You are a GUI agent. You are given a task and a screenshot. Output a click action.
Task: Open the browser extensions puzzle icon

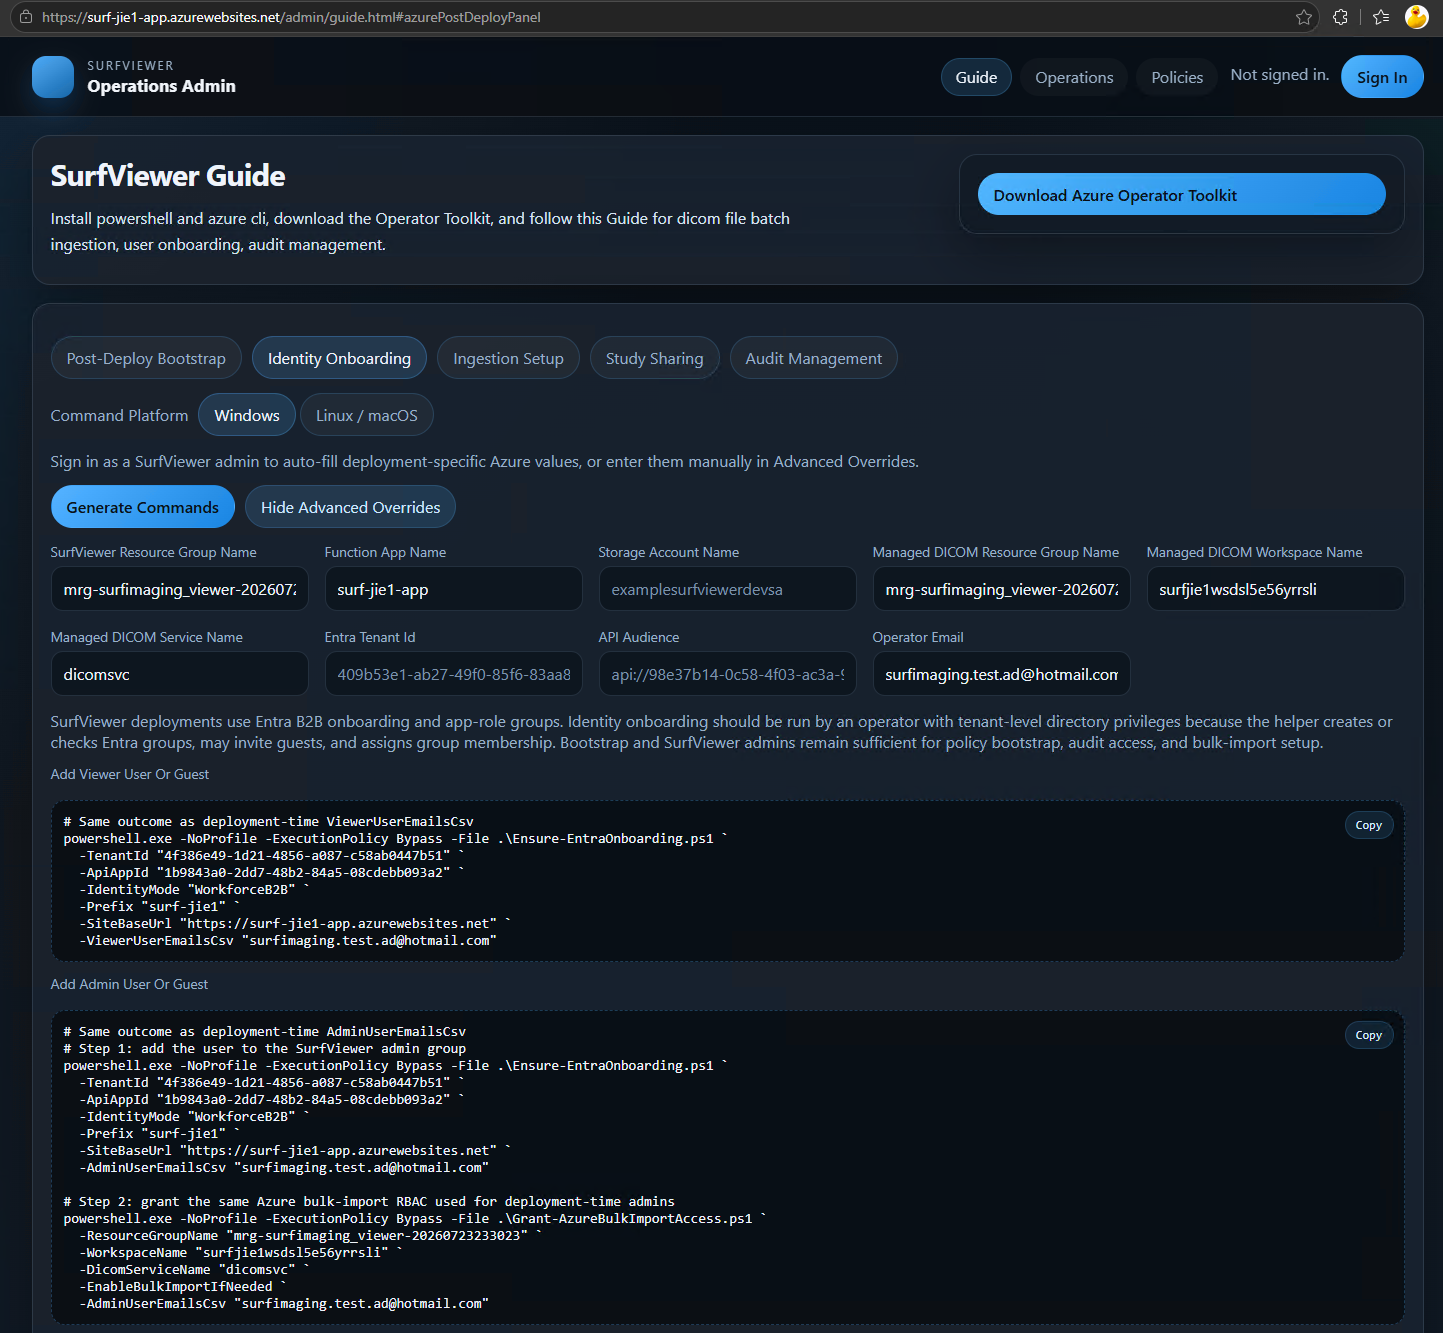tap(1340, 17)
